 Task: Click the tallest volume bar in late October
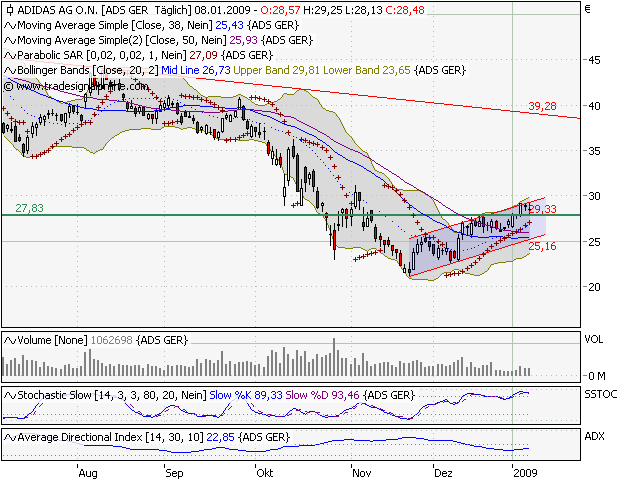click(x=334, y=357)
